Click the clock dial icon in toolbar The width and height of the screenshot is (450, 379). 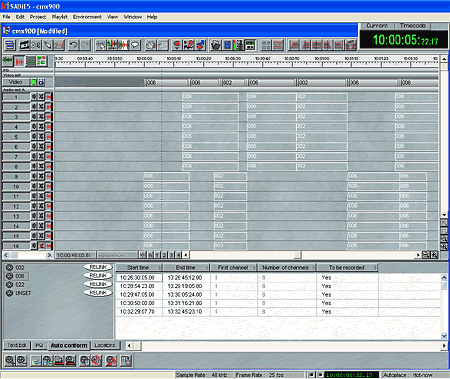[151, 45]
